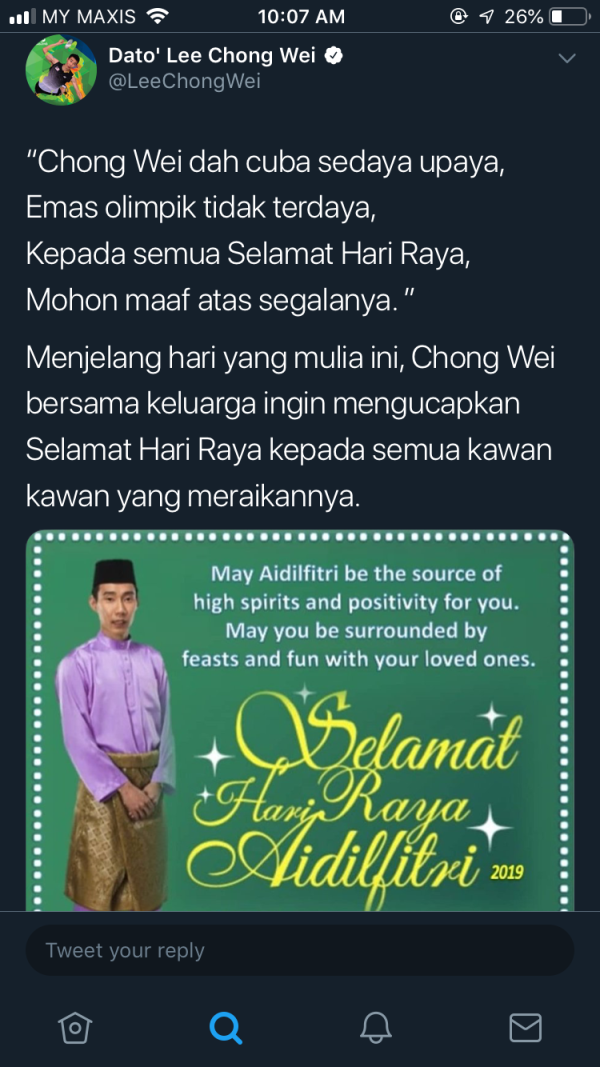Tap the Tweet your reply field
600x1067 pixels.
pyautogui.click(x=300, y=950)
